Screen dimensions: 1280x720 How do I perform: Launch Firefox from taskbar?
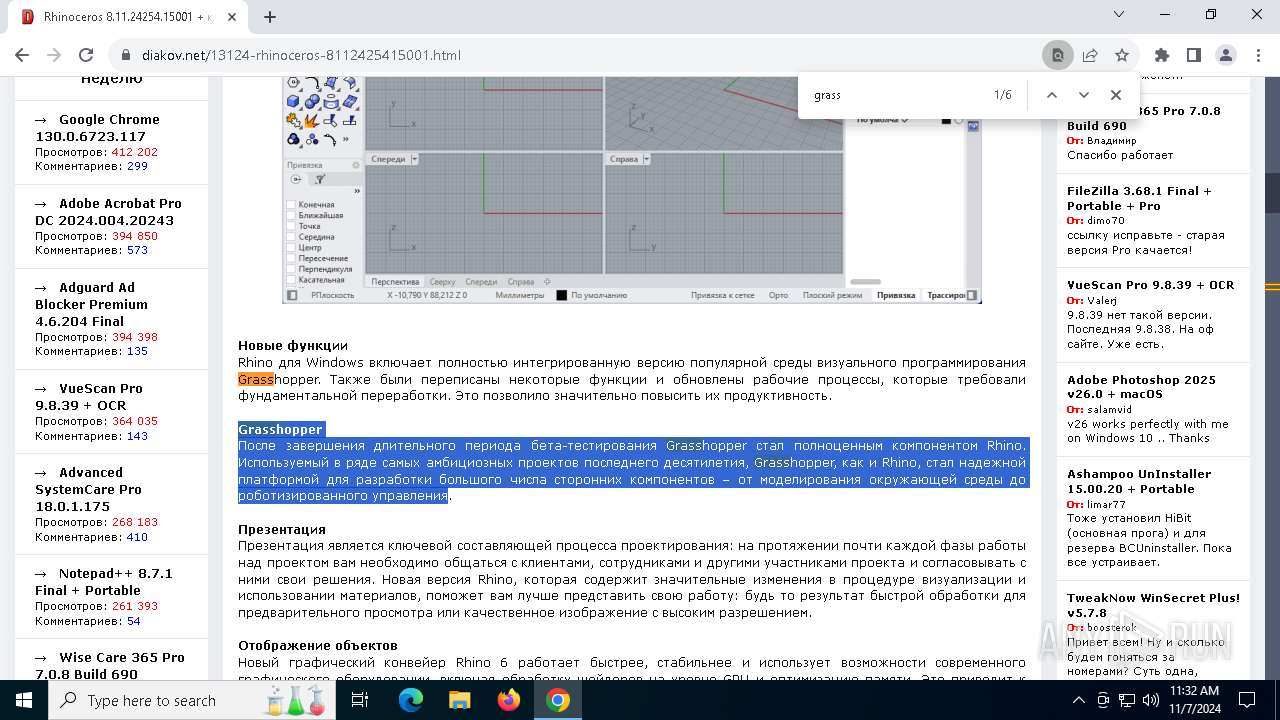509,700
